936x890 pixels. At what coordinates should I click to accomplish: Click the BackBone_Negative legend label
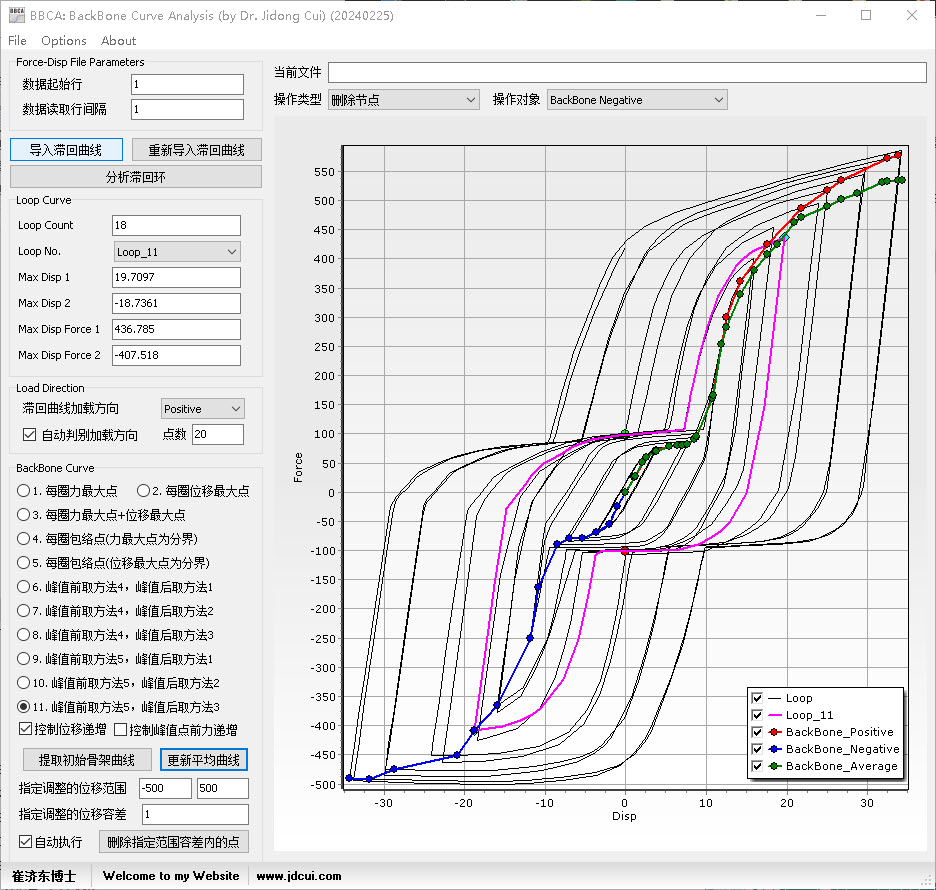coord(842,749)
